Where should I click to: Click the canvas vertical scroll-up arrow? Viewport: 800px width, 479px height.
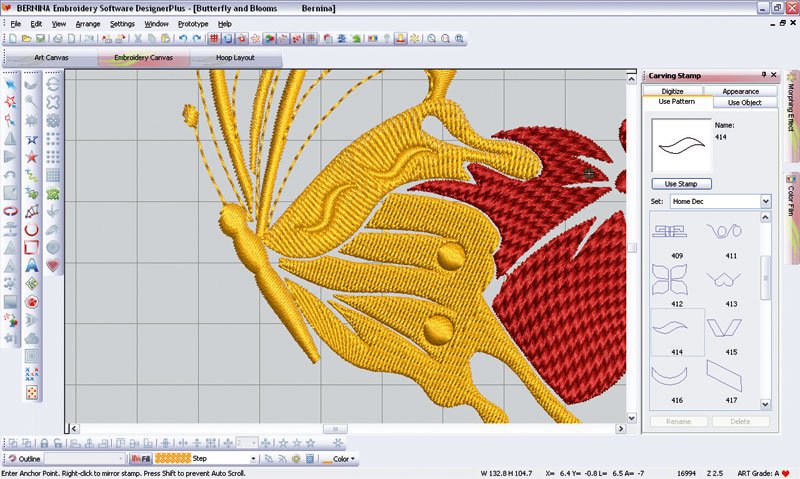[x=631, y=77]
